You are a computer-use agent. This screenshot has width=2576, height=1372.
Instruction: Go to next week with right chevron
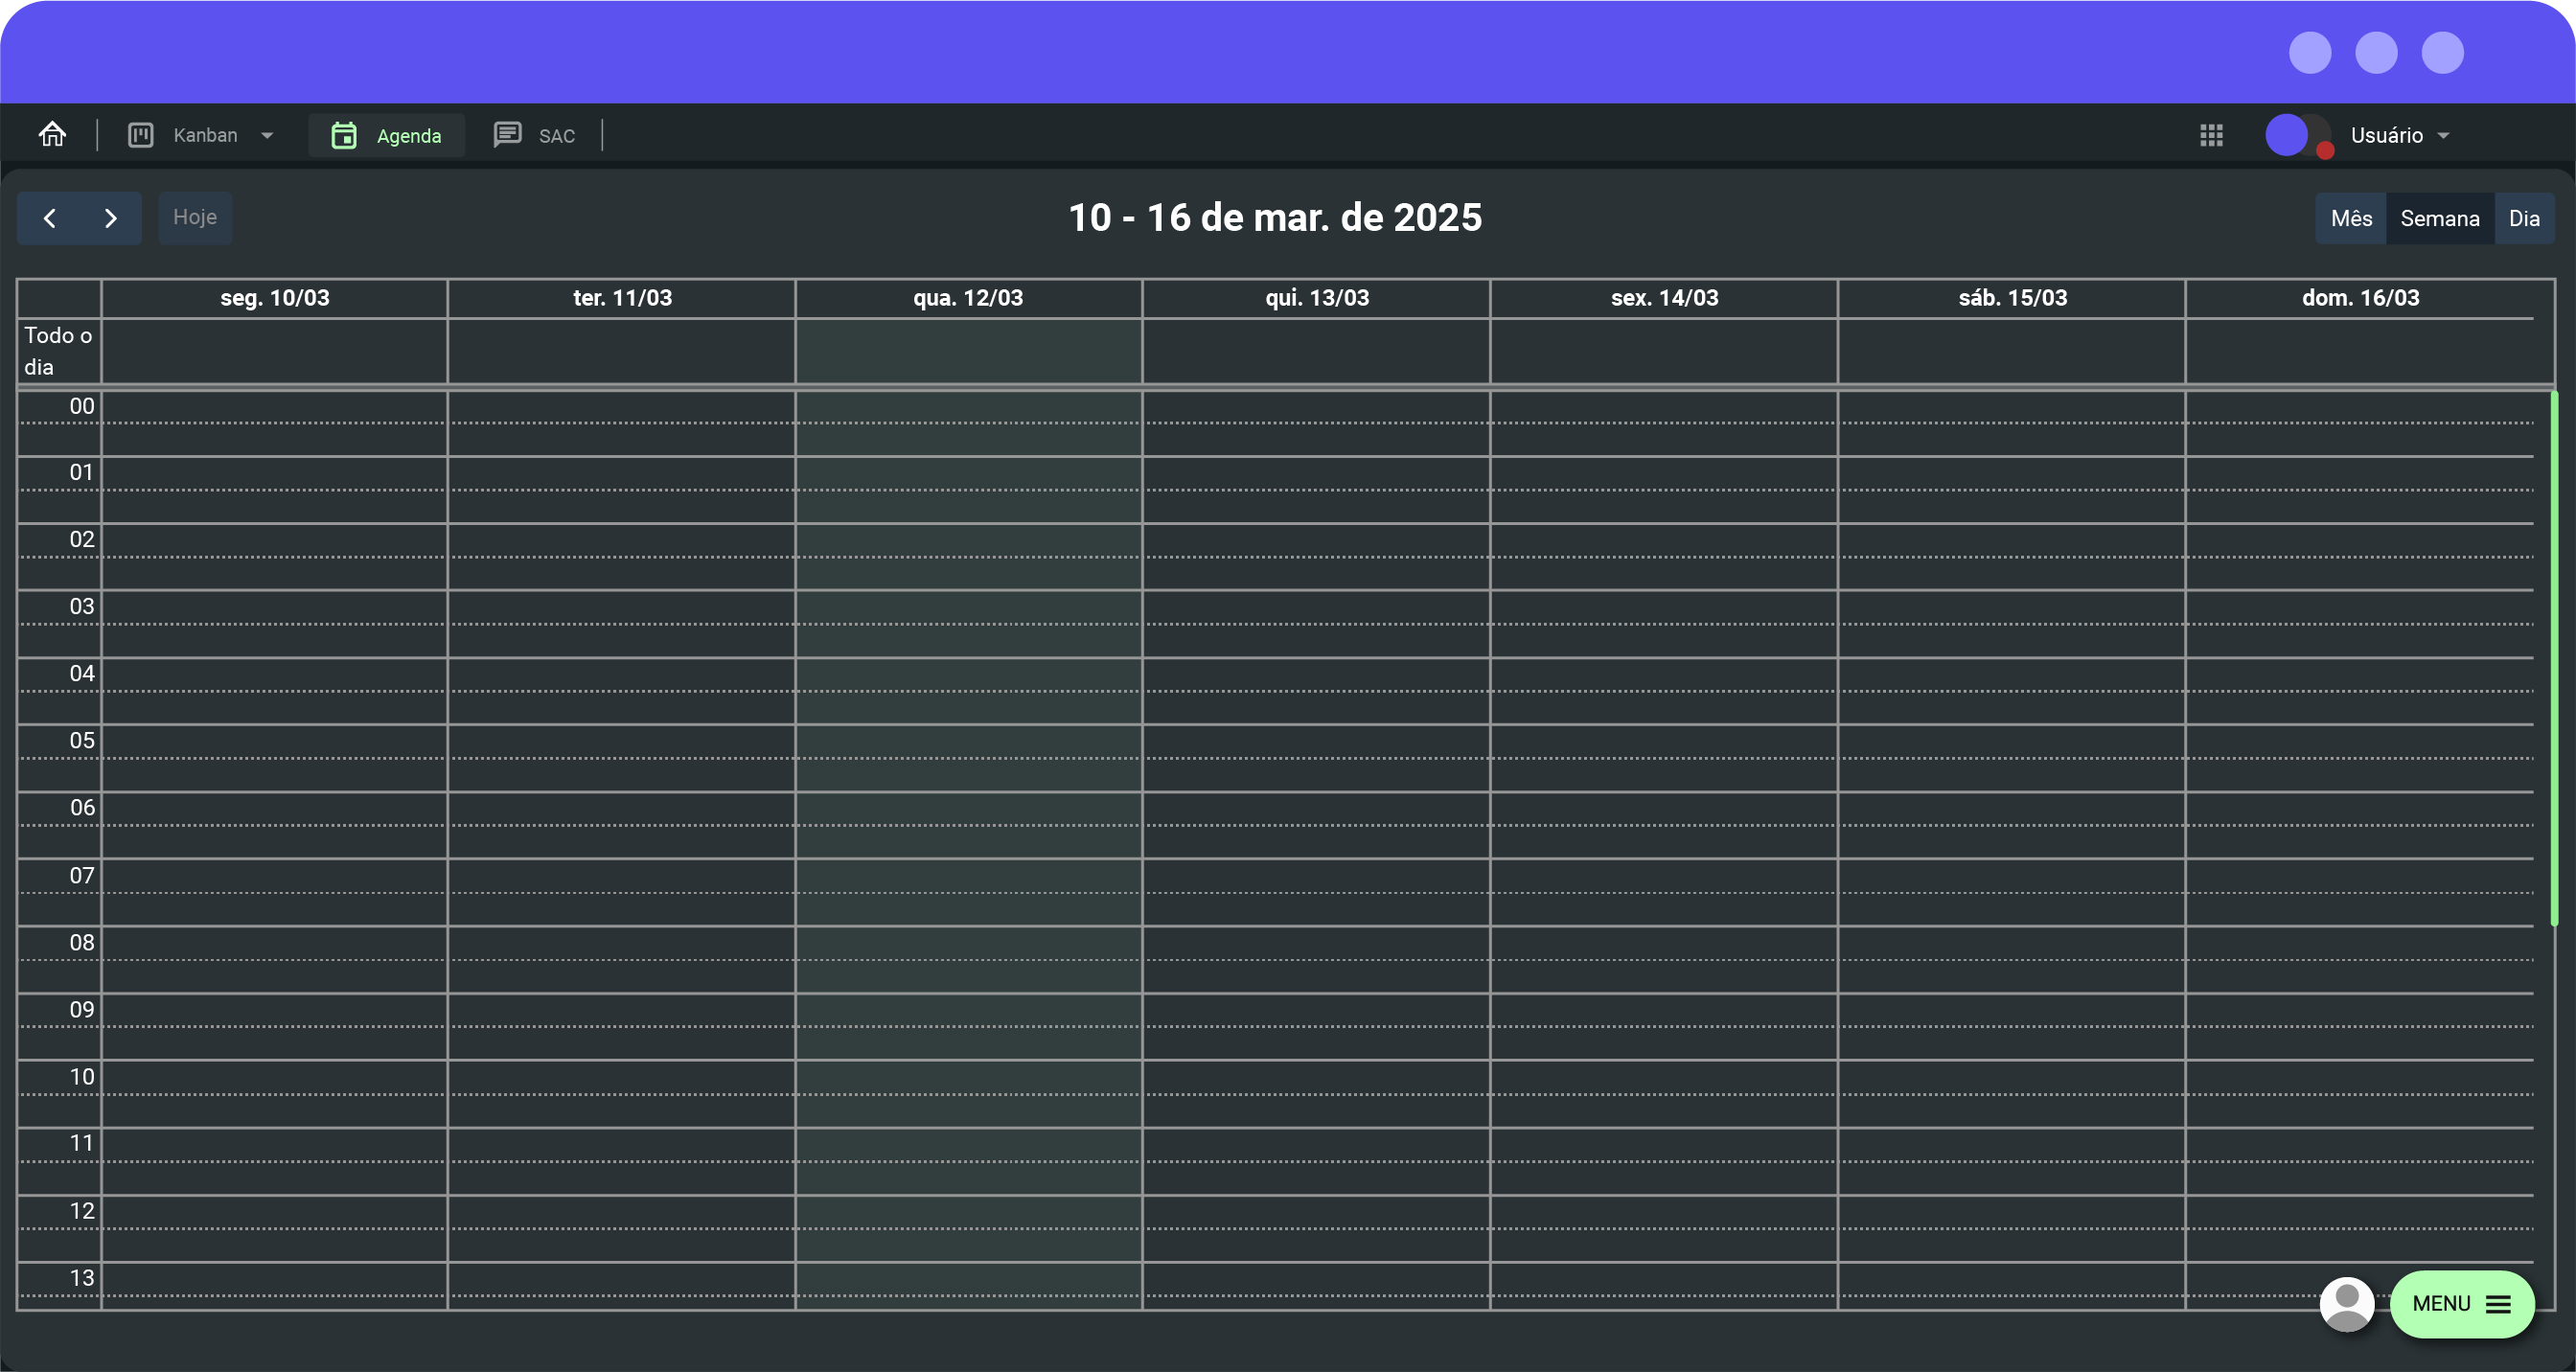(110, 218)
